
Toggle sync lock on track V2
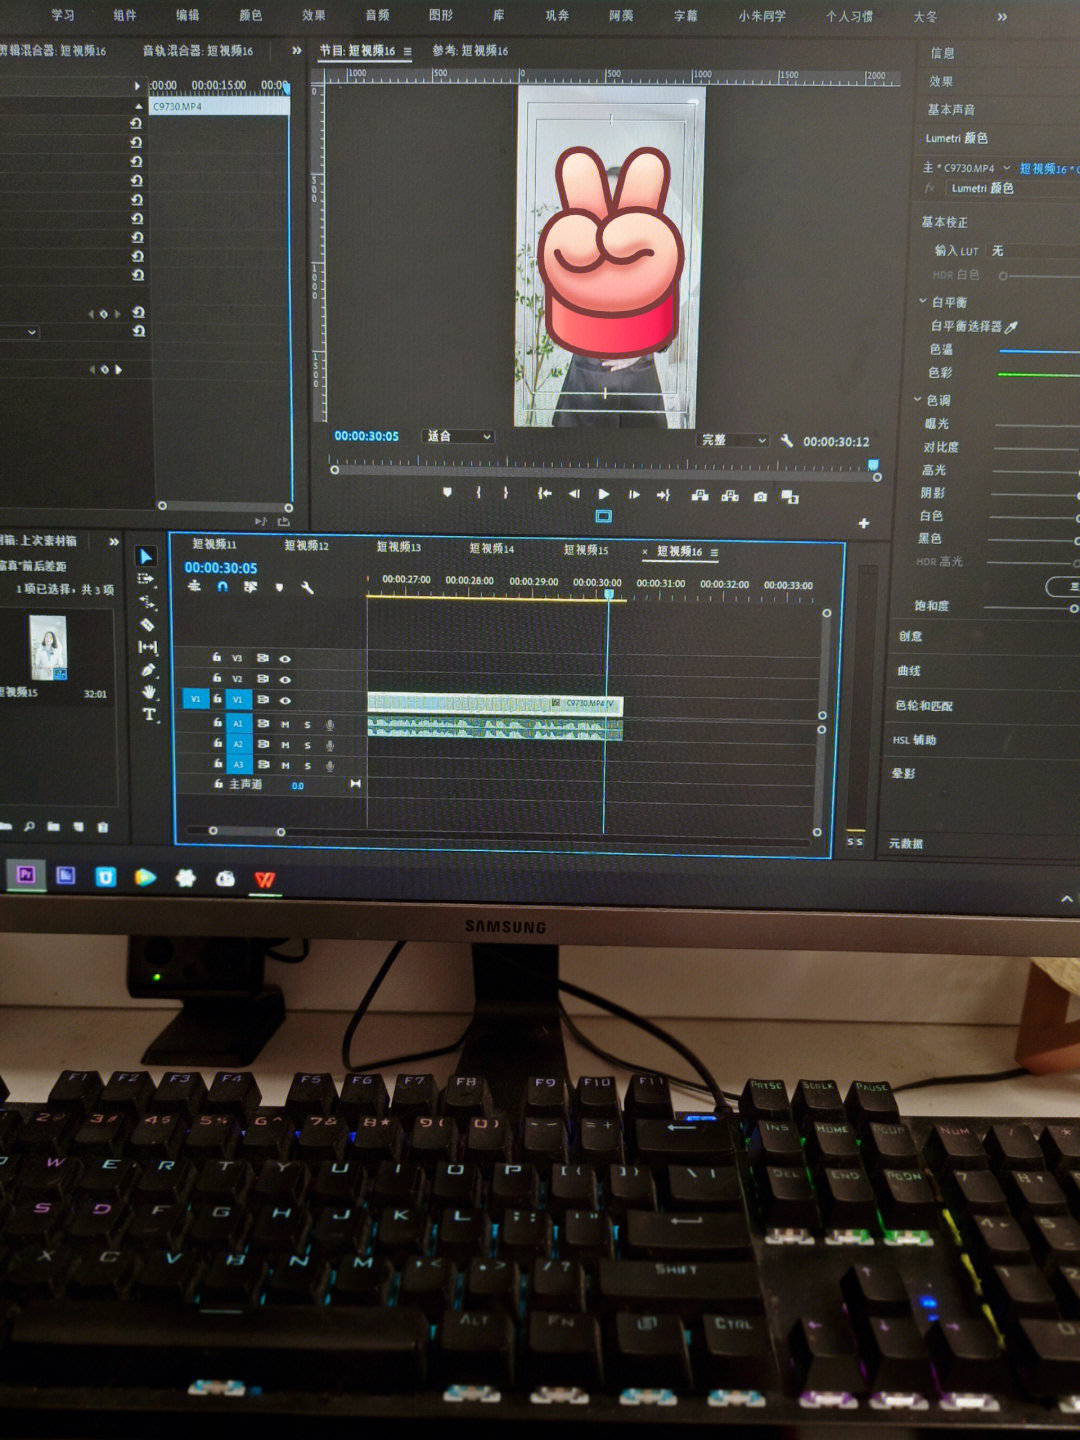263,679
